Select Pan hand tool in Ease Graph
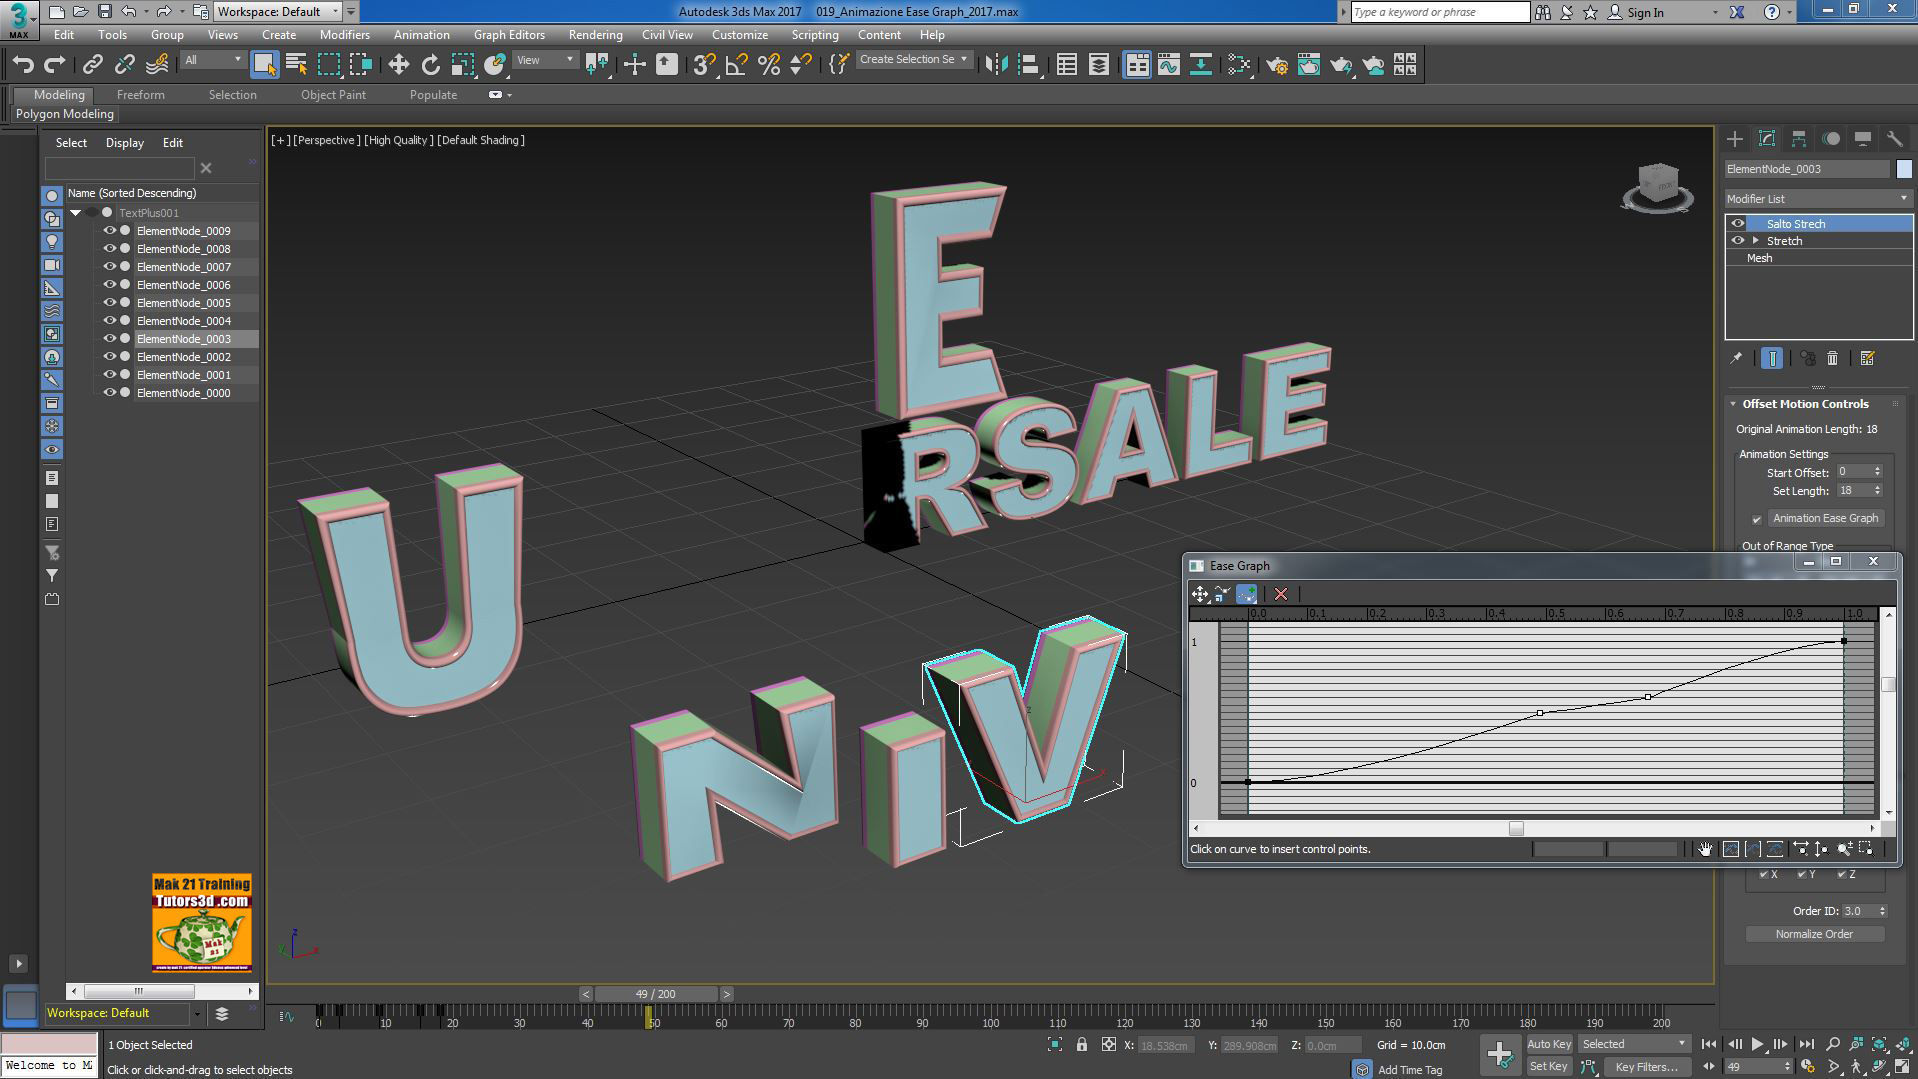 (x=1705, y=849)
